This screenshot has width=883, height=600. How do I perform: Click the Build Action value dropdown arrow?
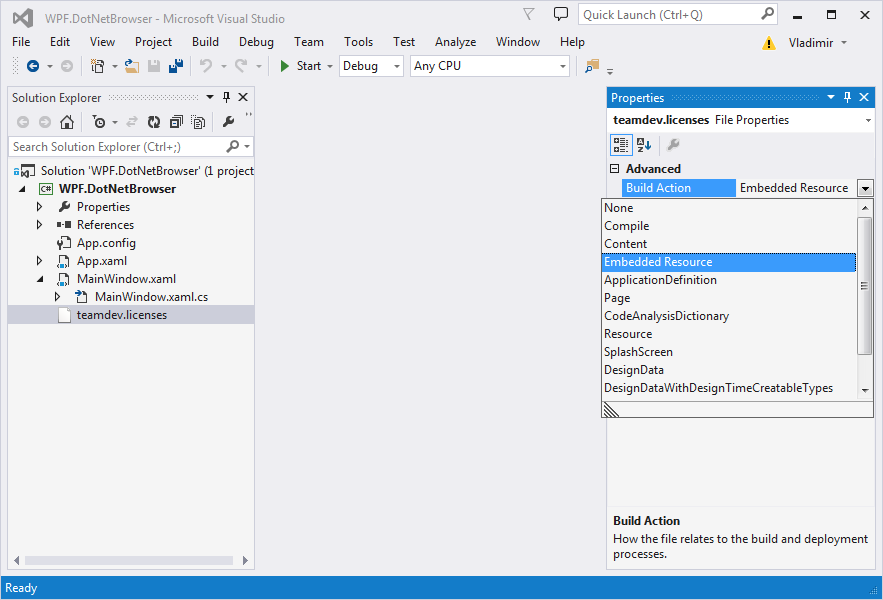[x=865, y=188]
